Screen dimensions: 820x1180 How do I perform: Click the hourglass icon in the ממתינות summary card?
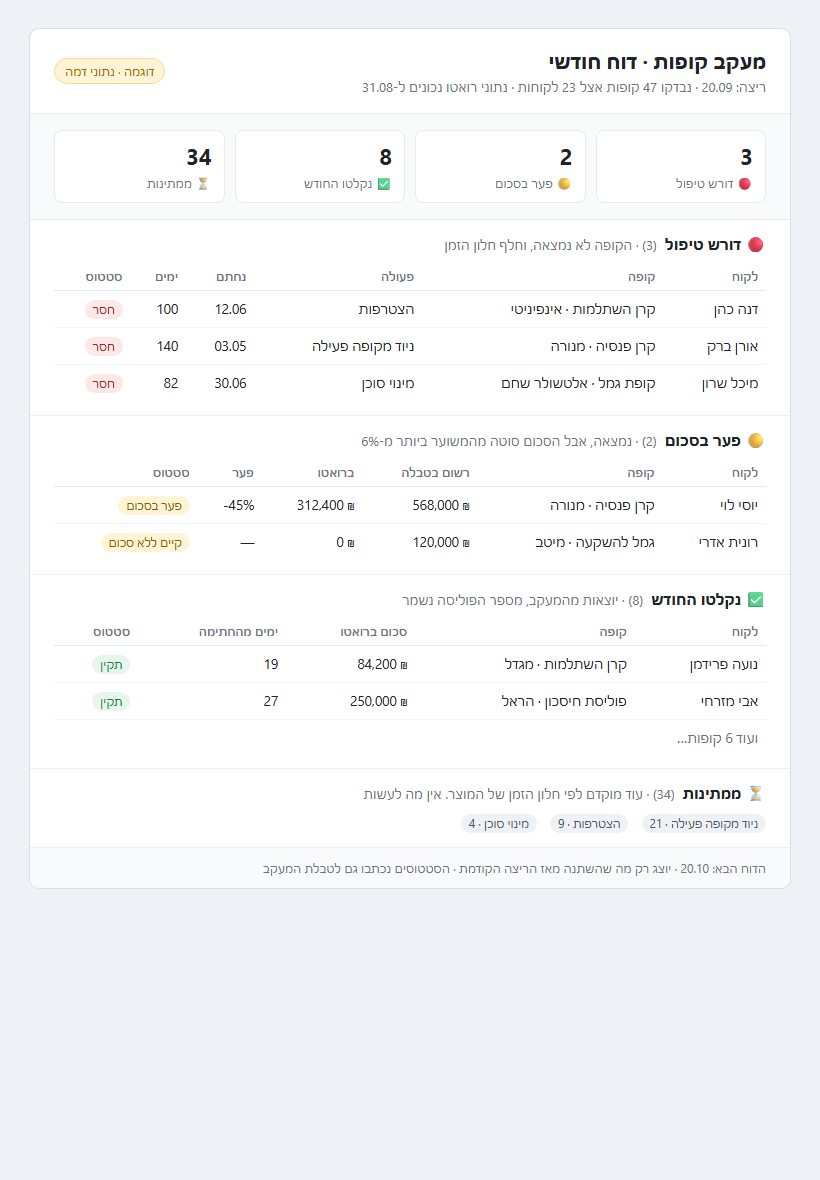pyautogui.click(x=203, y=184)
